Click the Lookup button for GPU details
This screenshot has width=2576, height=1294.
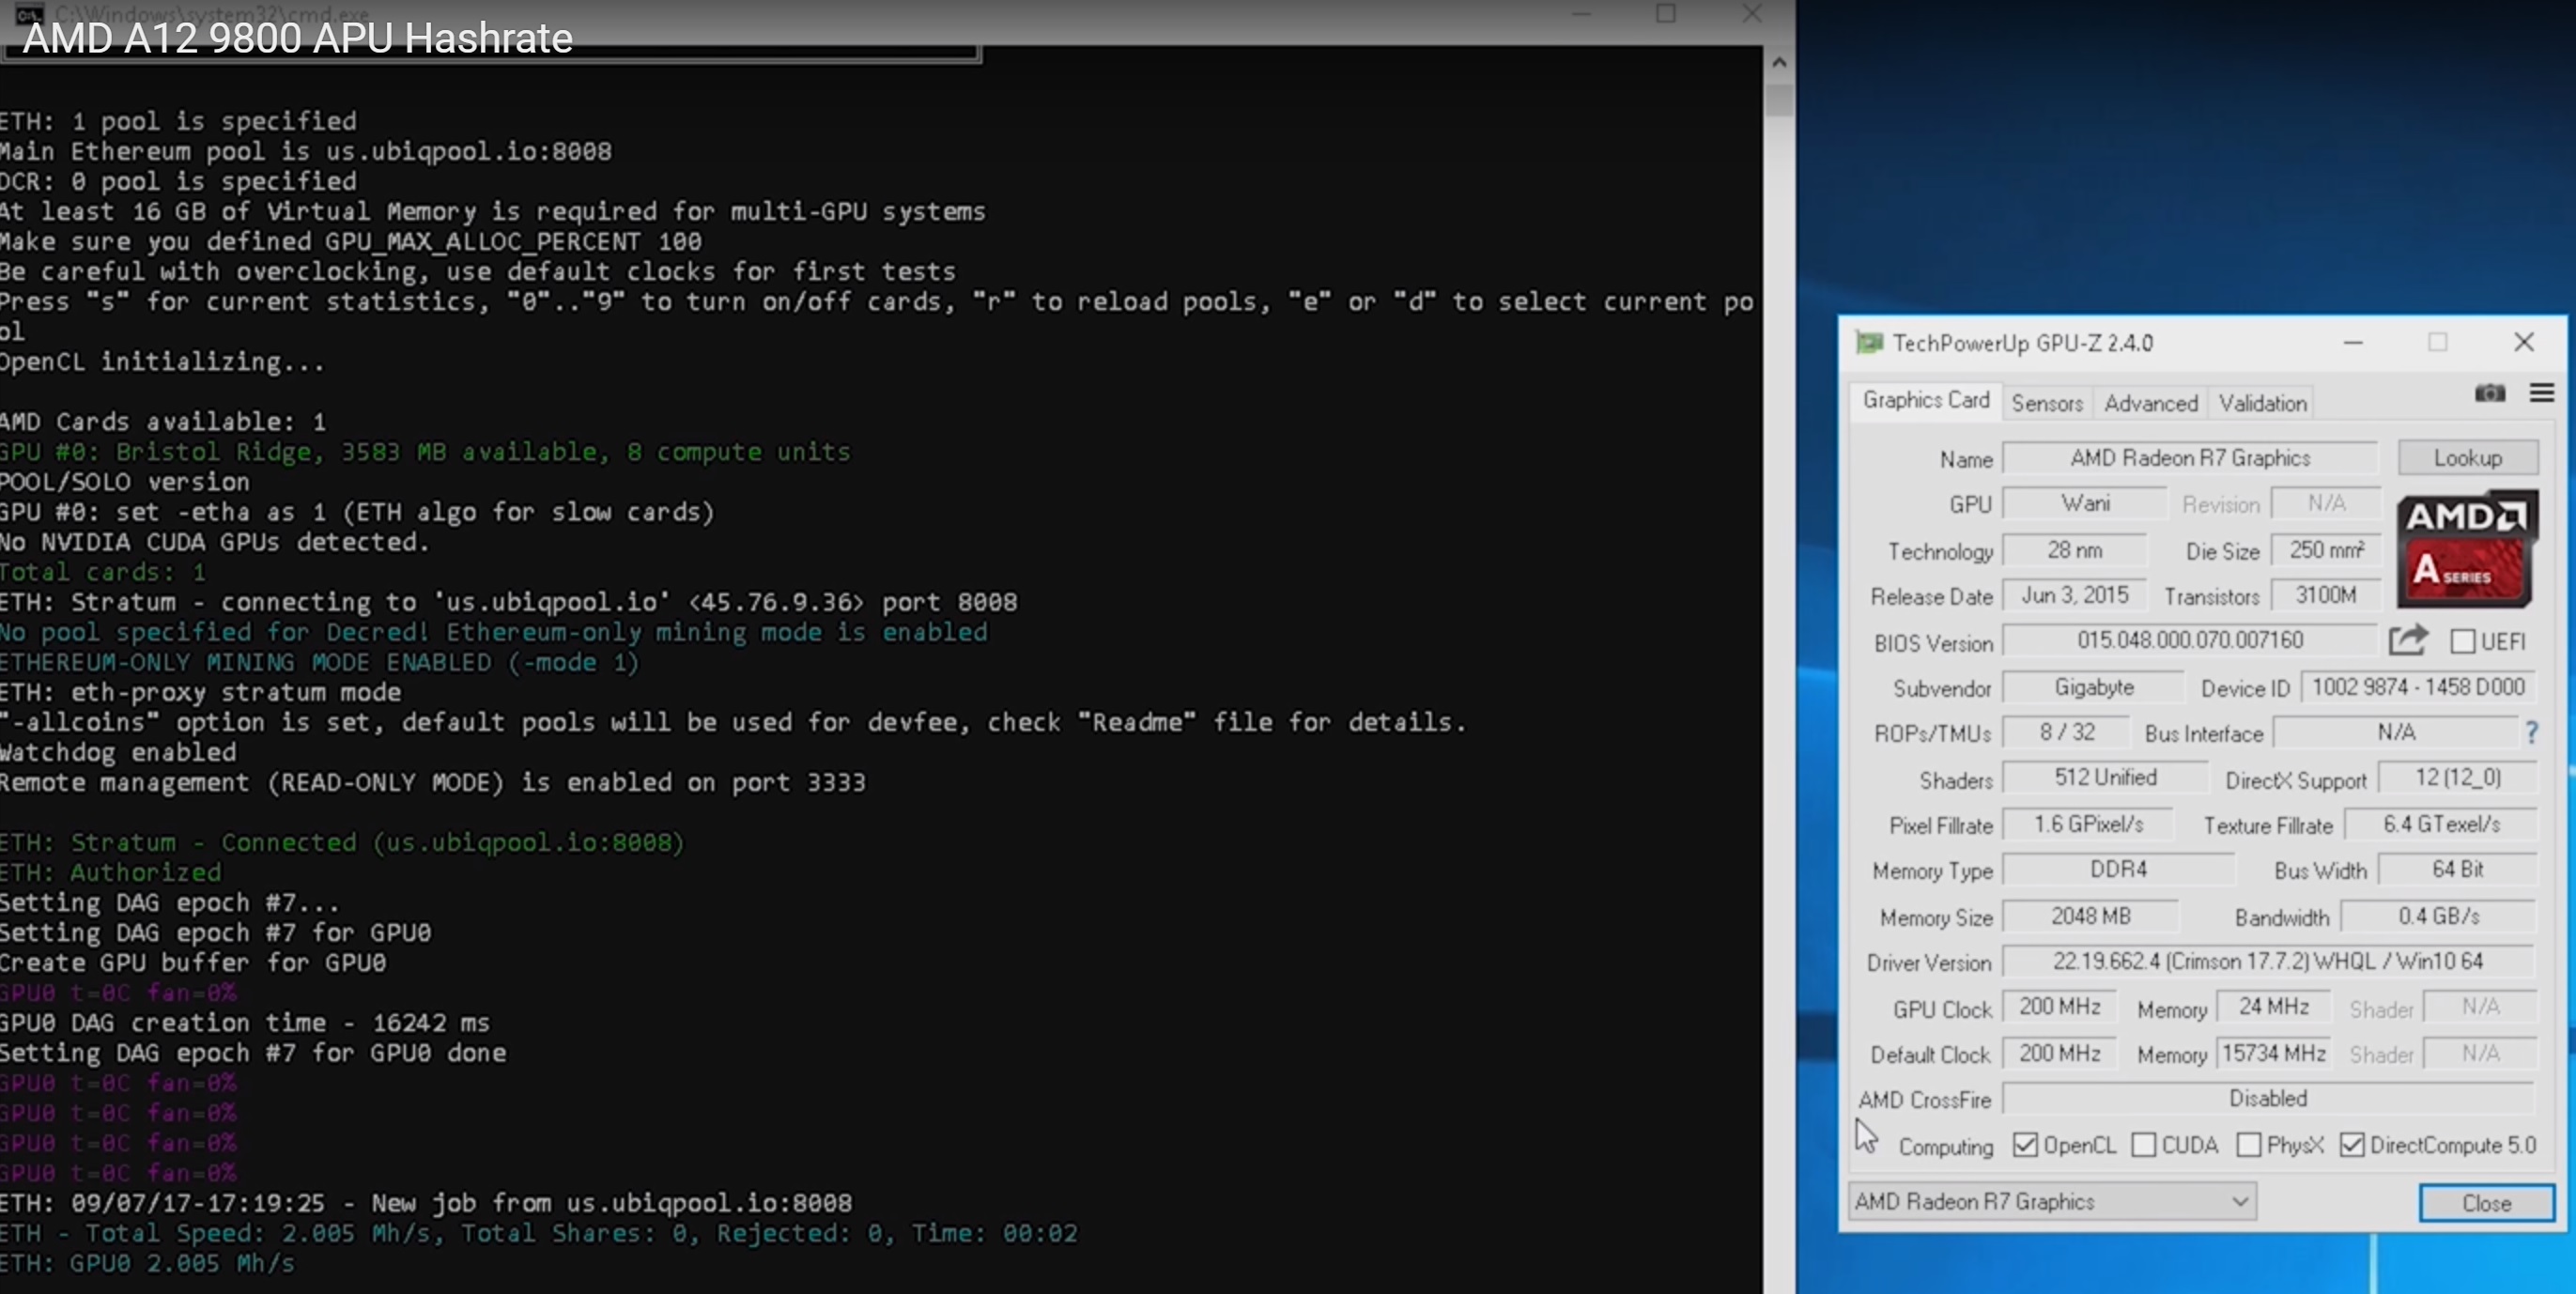[x=2469, y=457]
